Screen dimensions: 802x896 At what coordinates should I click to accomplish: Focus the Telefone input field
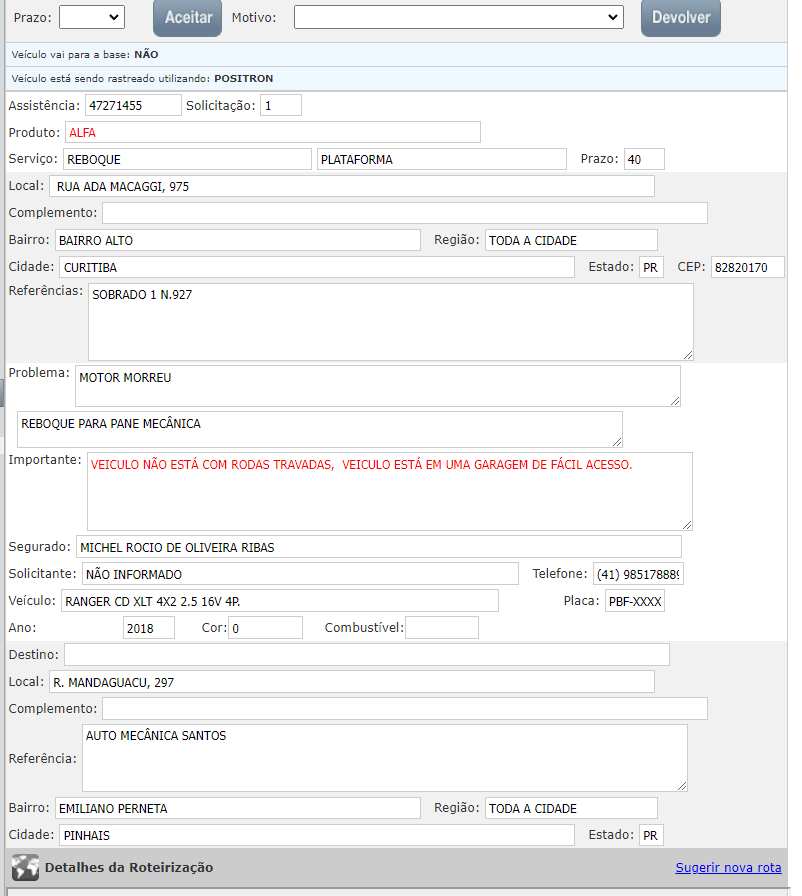pos(638,574)
